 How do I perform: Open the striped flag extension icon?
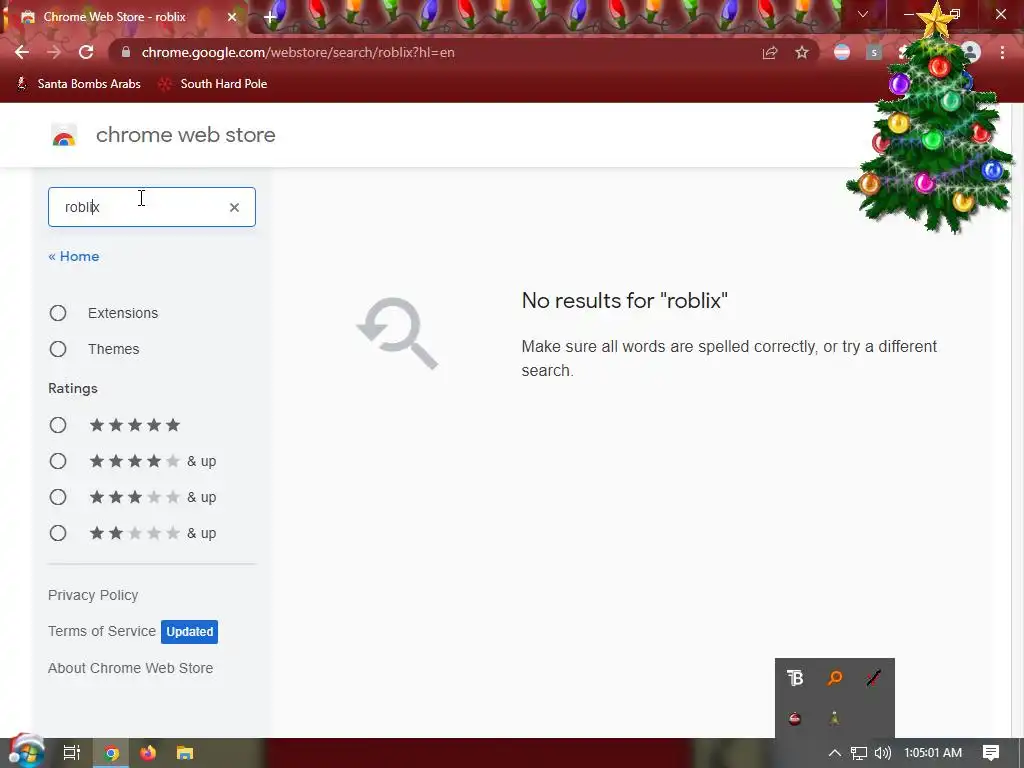pyautogui.click(x=842, y=52)
